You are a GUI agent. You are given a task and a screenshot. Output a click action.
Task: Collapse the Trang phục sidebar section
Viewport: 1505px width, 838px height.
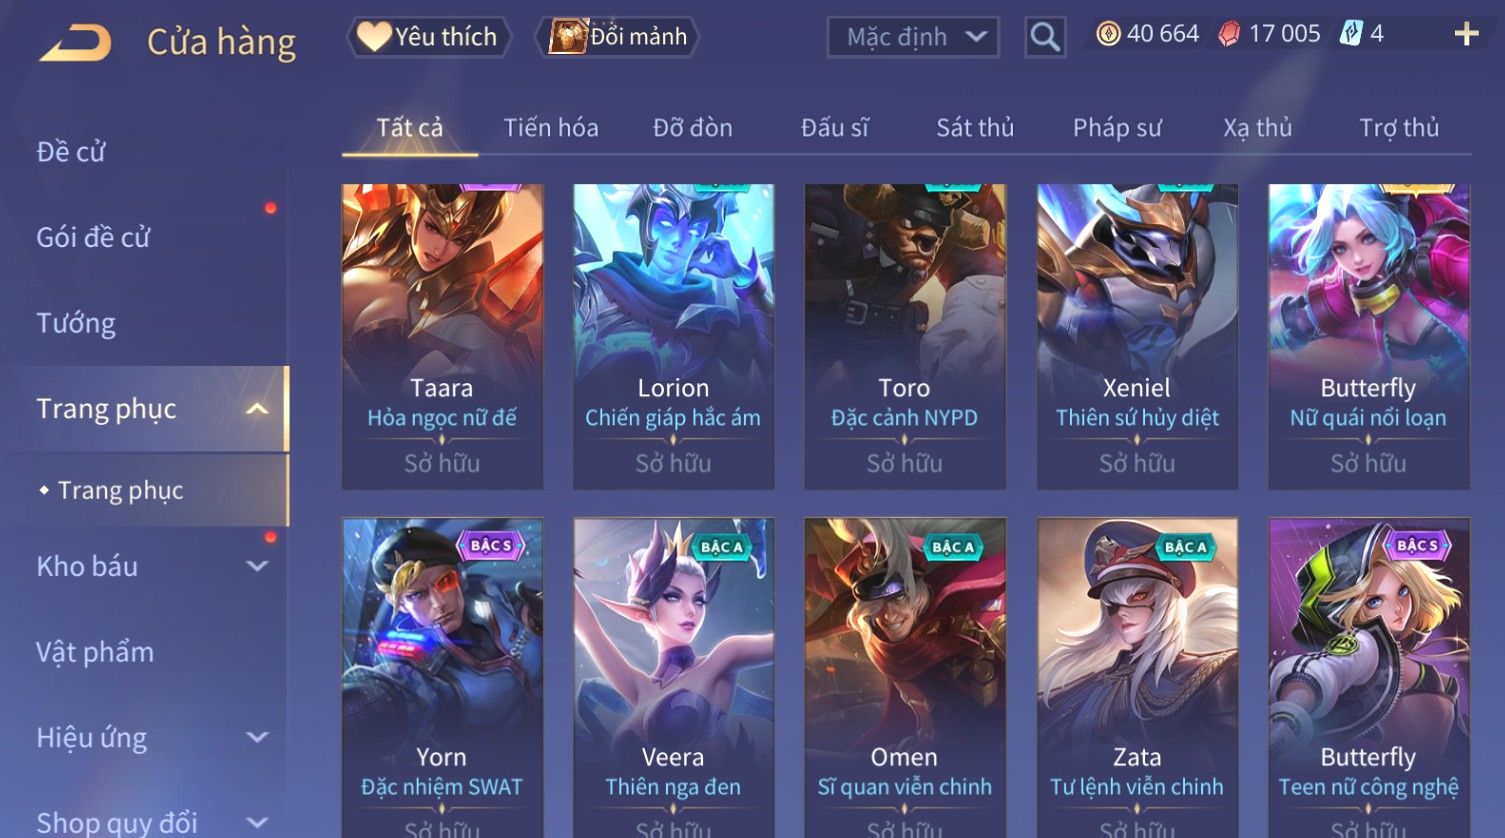[257, 409]
